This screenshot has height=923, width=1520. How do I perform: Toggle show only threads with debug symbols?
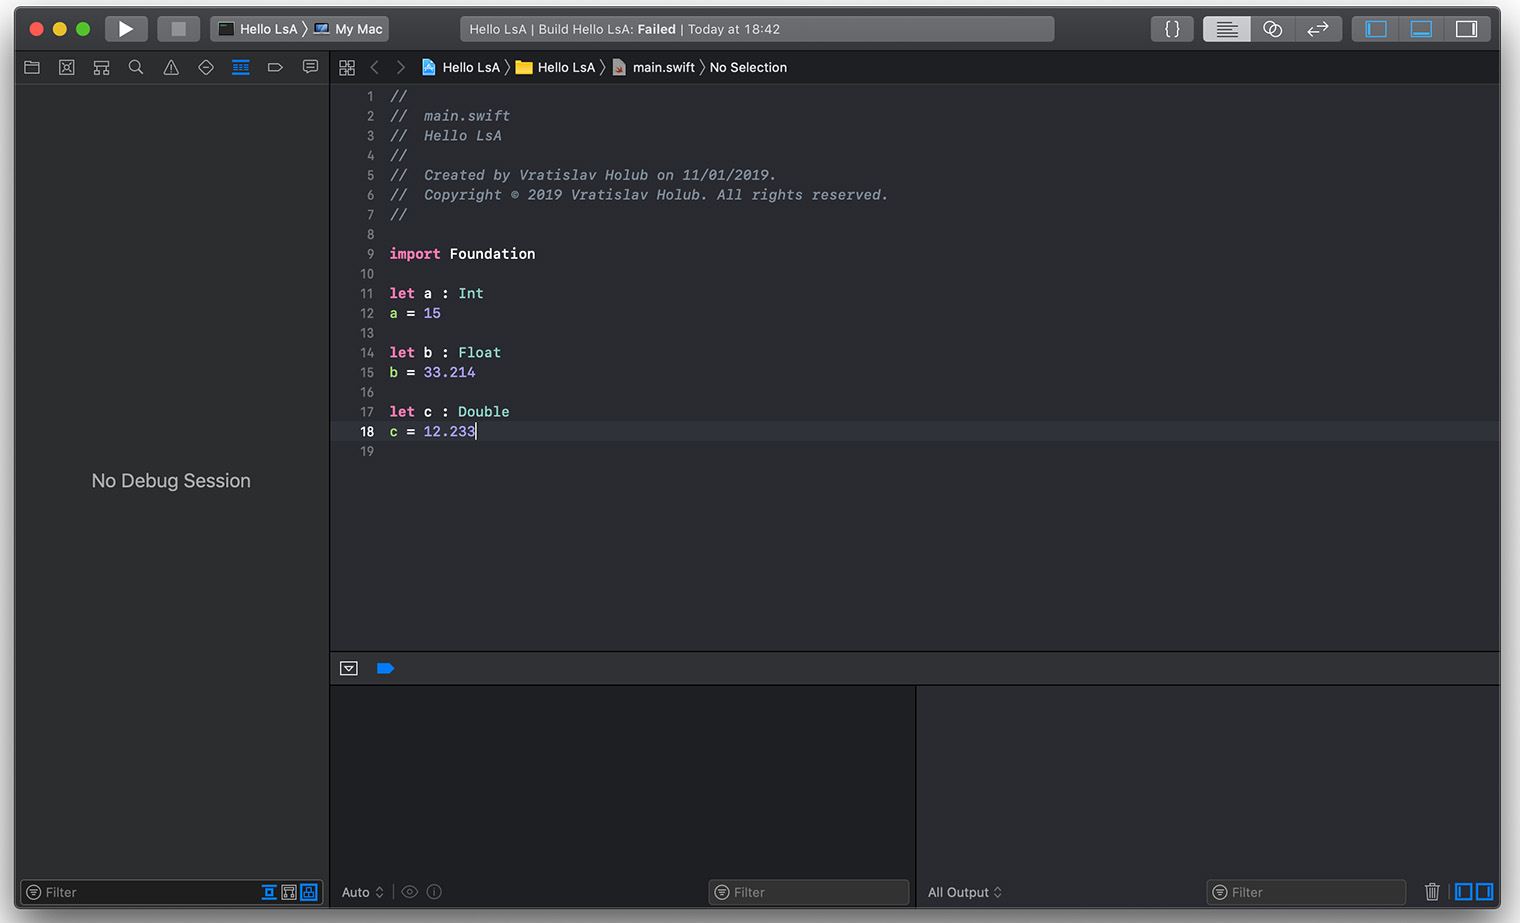click(289, 892)
